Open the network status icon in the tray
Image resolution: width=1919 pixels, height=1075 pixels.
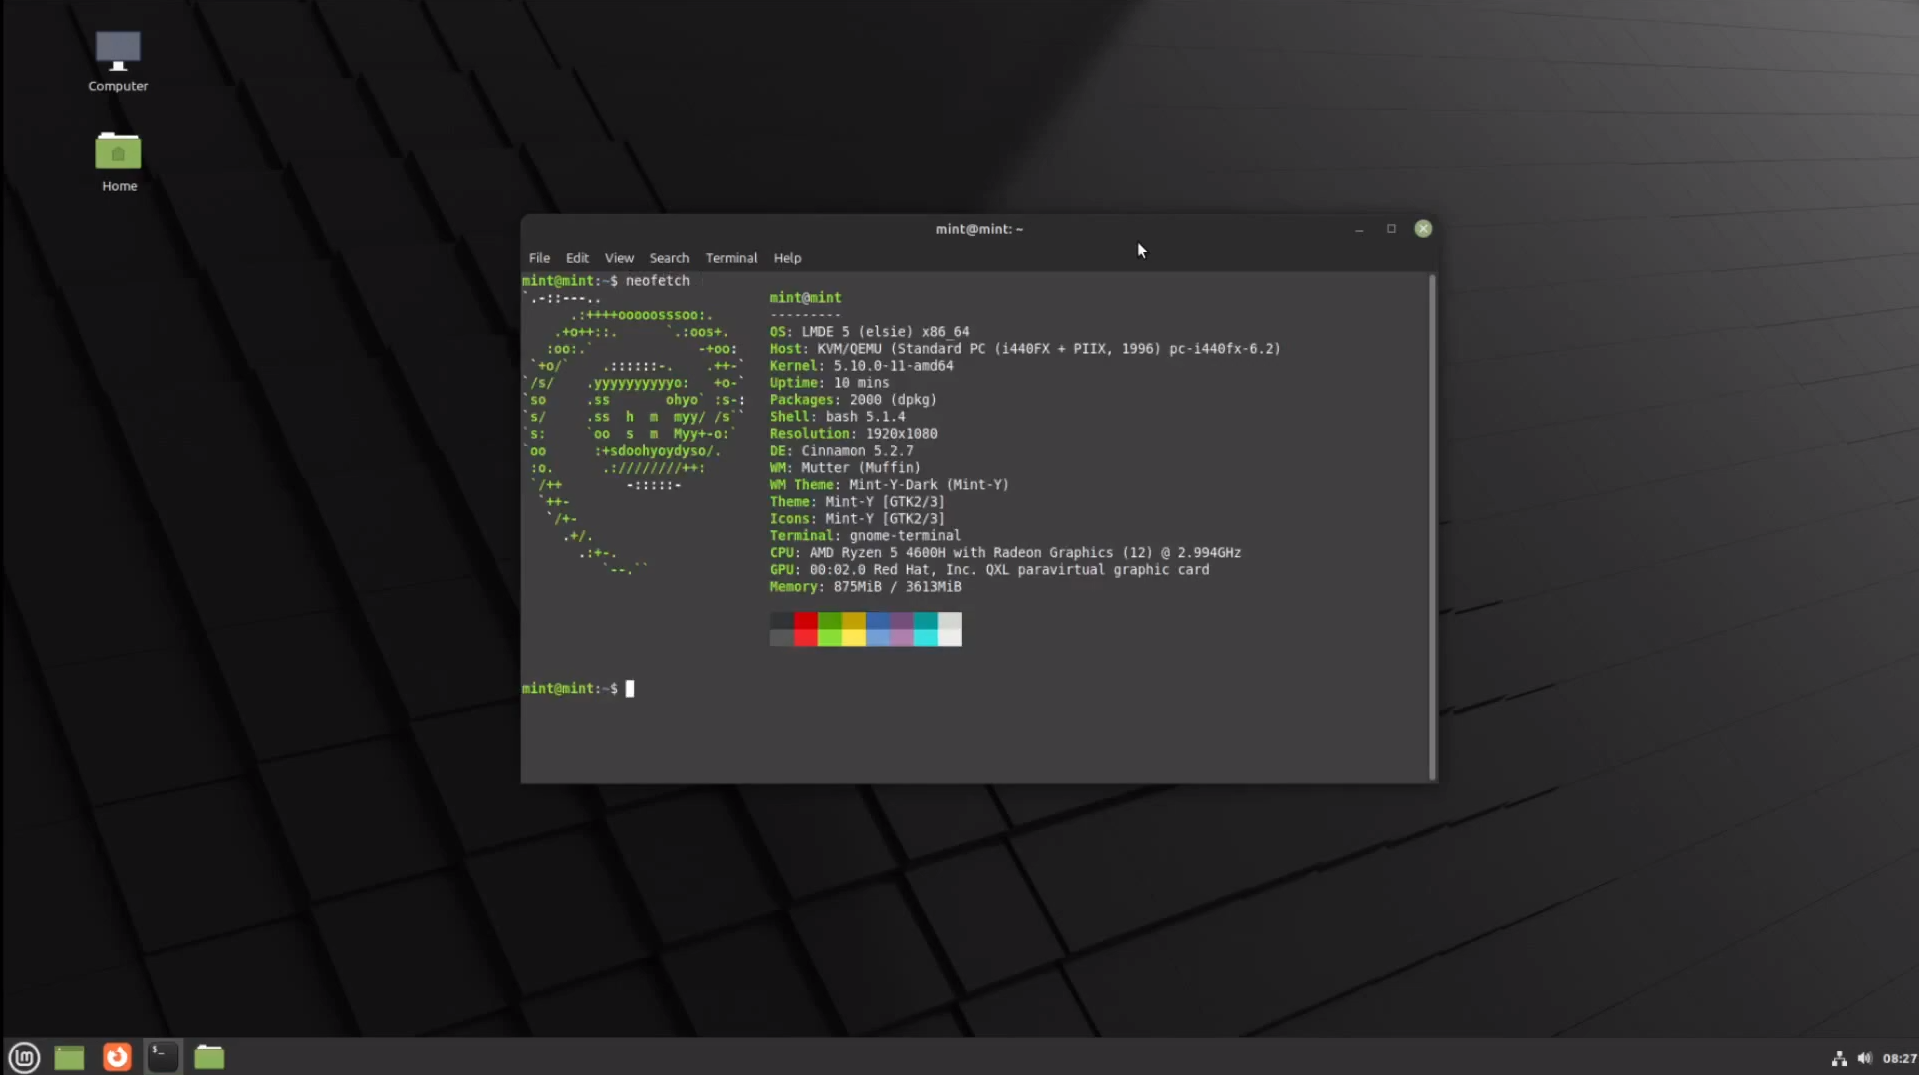1840,1058
